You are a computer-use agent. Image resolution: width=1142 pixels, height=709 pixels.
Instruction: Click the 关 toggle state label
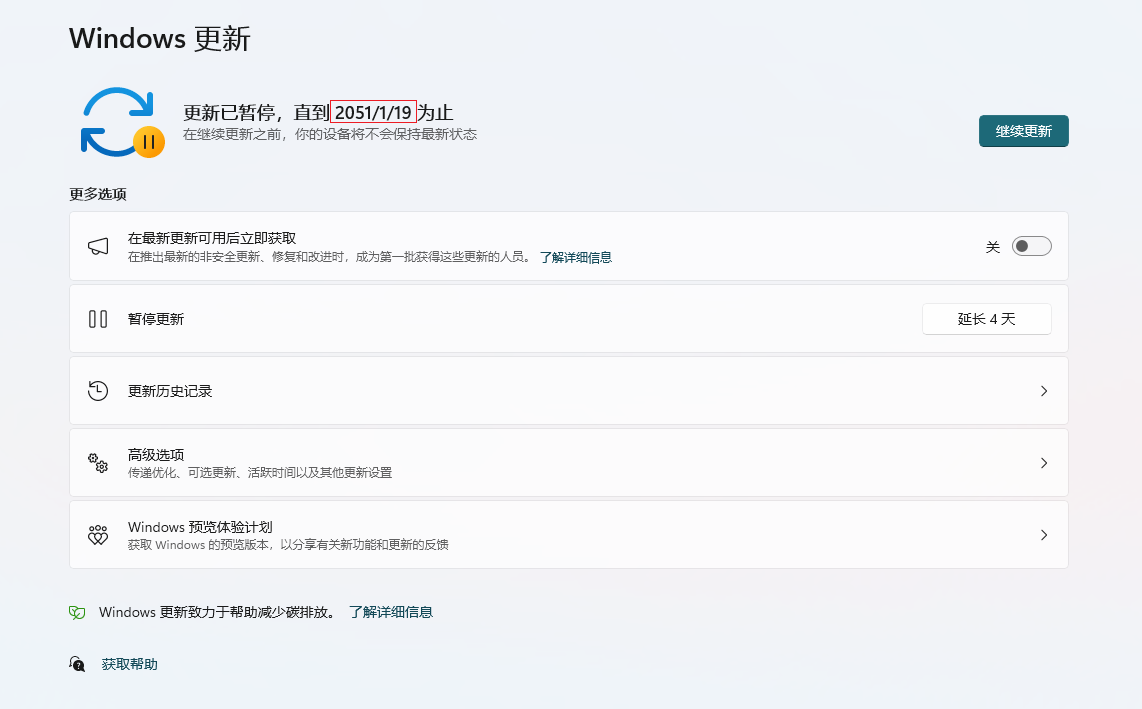(993, 247)
